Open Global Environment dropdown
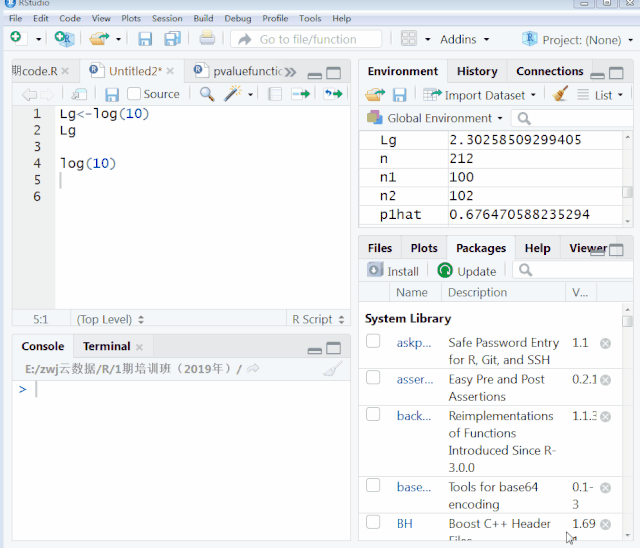Viewport: 640px width, 548px height. click(x=435, y=118)
